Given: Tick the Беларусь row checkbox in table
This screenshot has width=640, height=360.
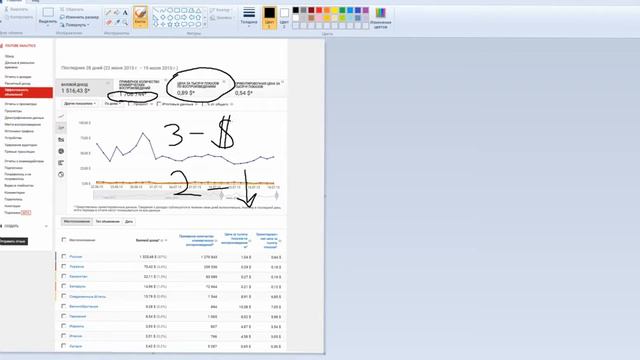Looking at the screenshot, I should pos(64,286).
